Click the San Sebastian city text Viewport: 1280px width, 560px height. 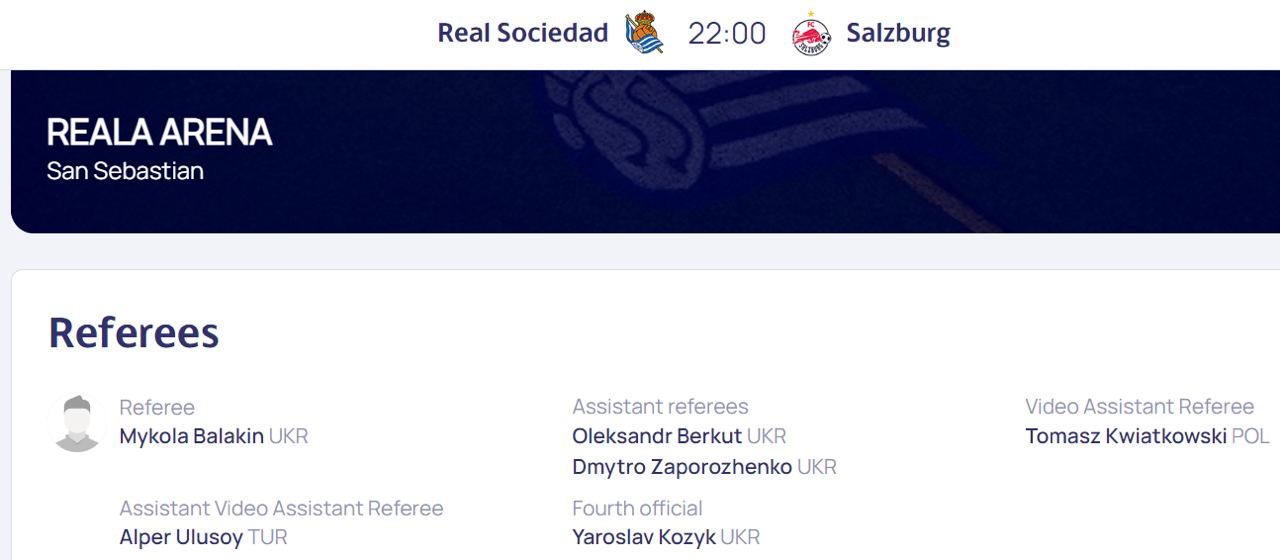click(x=125, y=171)
